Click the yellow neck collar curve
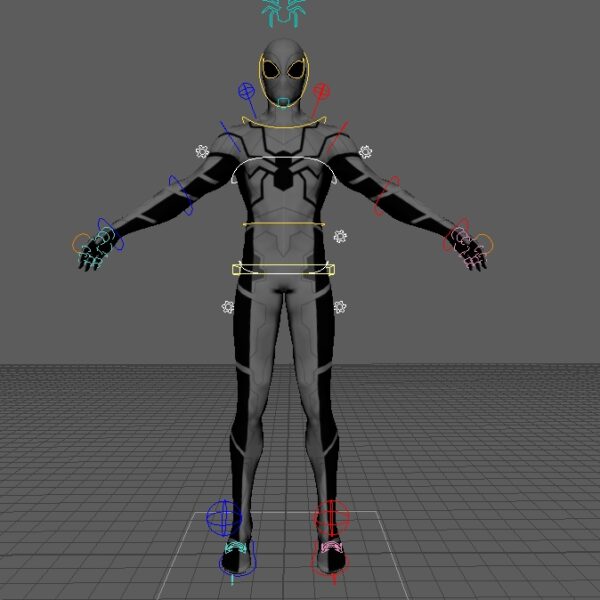 [x=285, y=126]
